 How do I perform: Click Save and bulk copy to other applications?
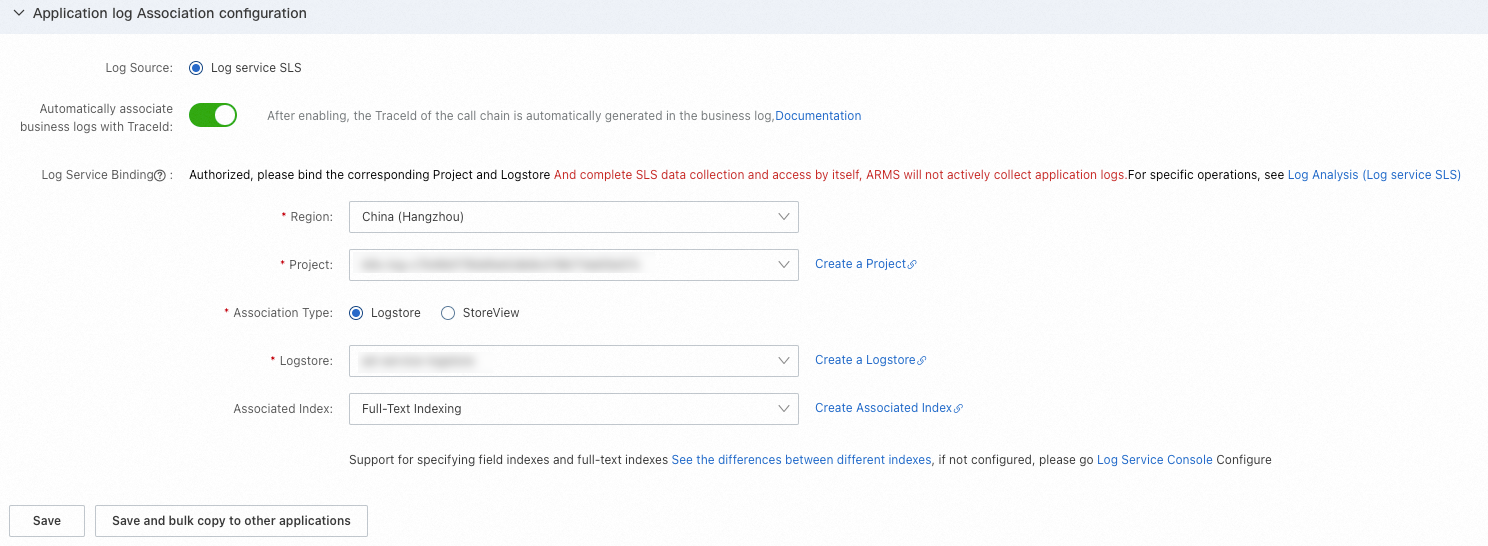[x=231, y=521]
